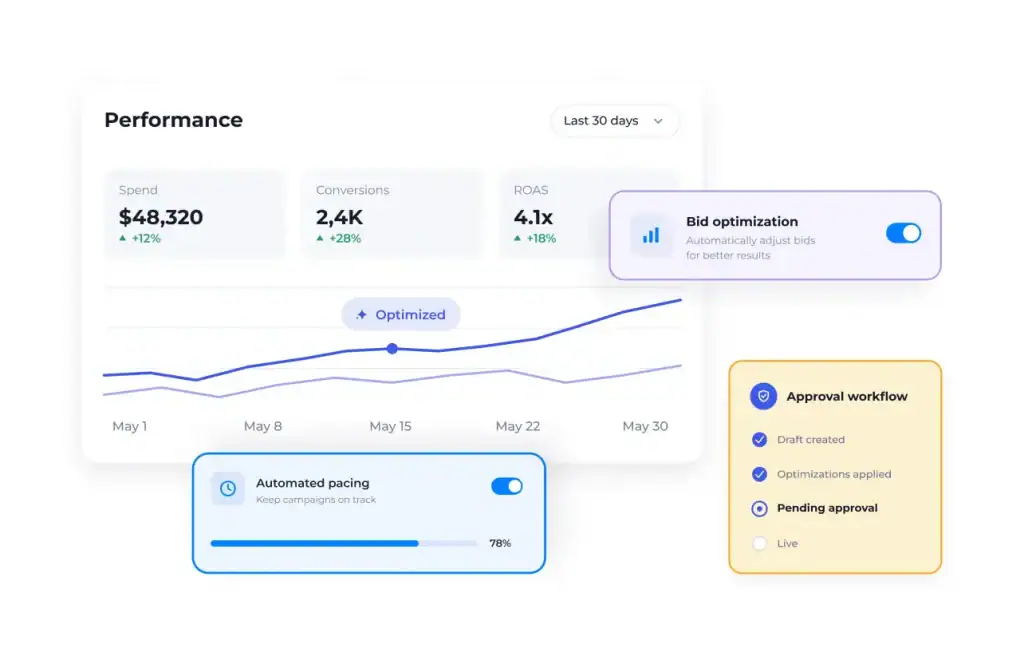The width and height of the screenshot is (1024, 656).
Task: Turn off the Automated pacing switch
Action: tap(507, 486)
